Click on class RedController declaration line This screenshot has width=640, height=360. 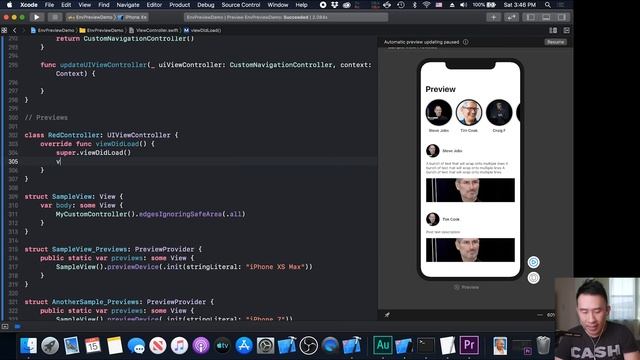(101, 135)
